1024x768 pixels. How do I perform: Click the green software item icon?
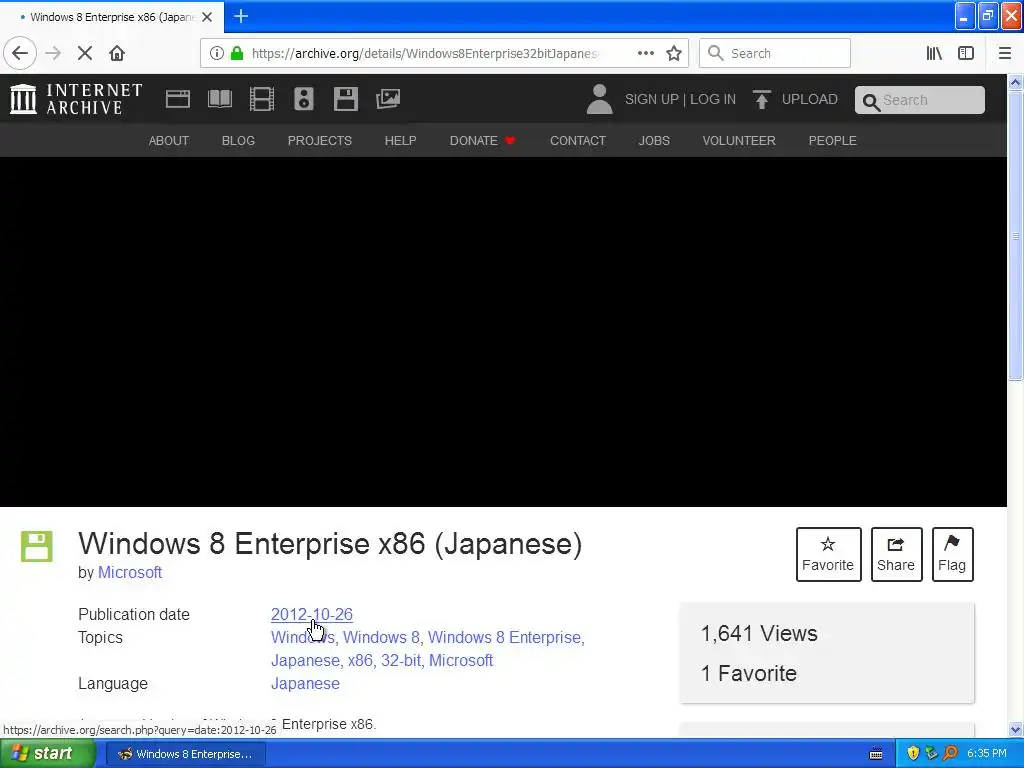tap(37, 547)
